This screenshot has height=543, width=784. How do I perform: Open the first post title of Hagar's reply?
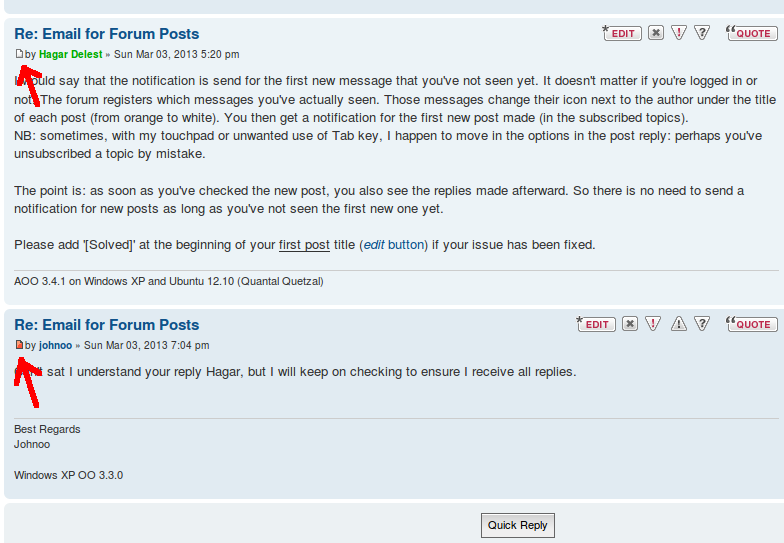[x=106, y=34]
